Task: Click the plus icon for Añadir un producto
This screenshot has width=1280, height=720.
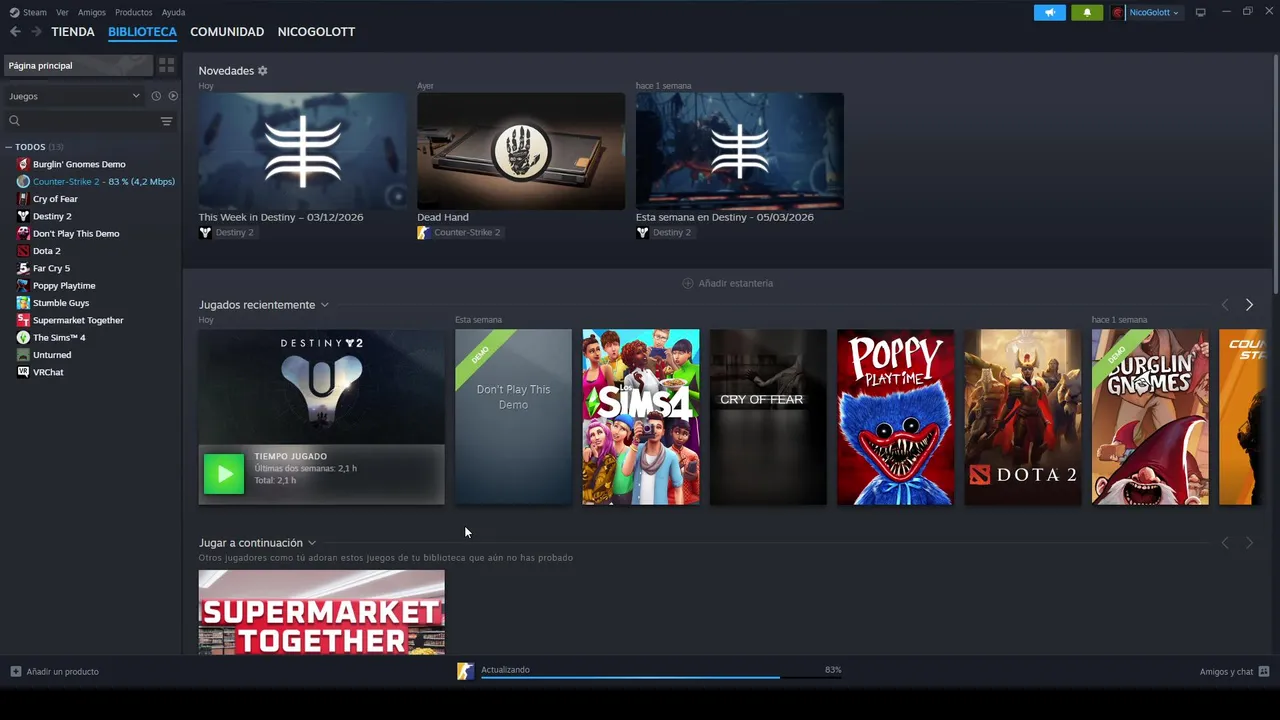Action: (16, 671)
